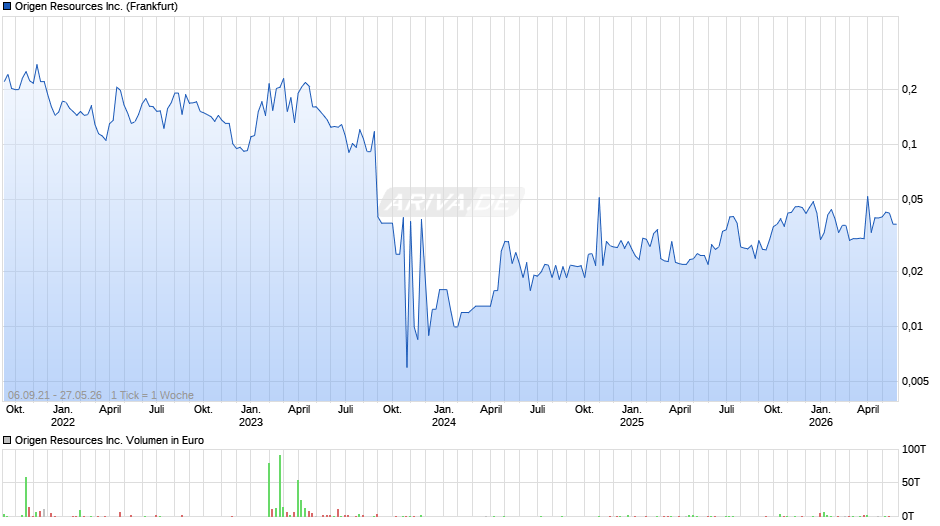Click the volume axis label '100T'
Viewport: 940px width, 526px height.
pos(914,449)
